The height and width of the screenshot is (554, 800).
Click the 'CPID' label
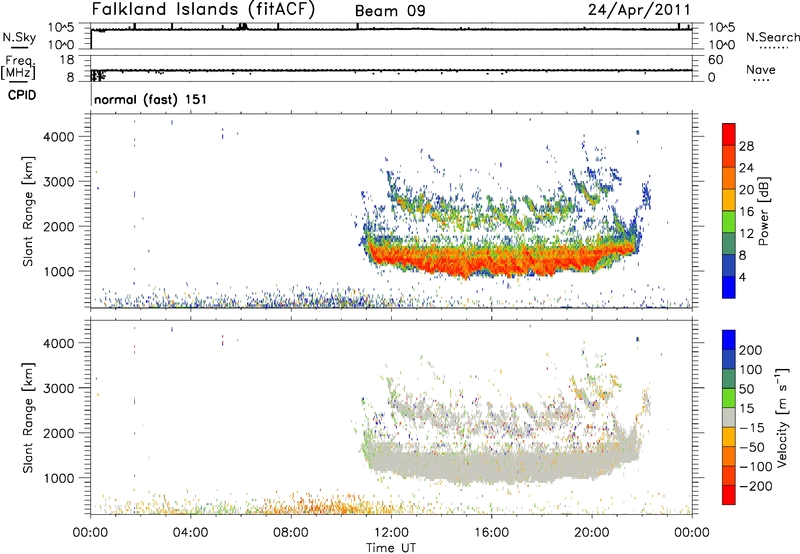coord(22,95)
